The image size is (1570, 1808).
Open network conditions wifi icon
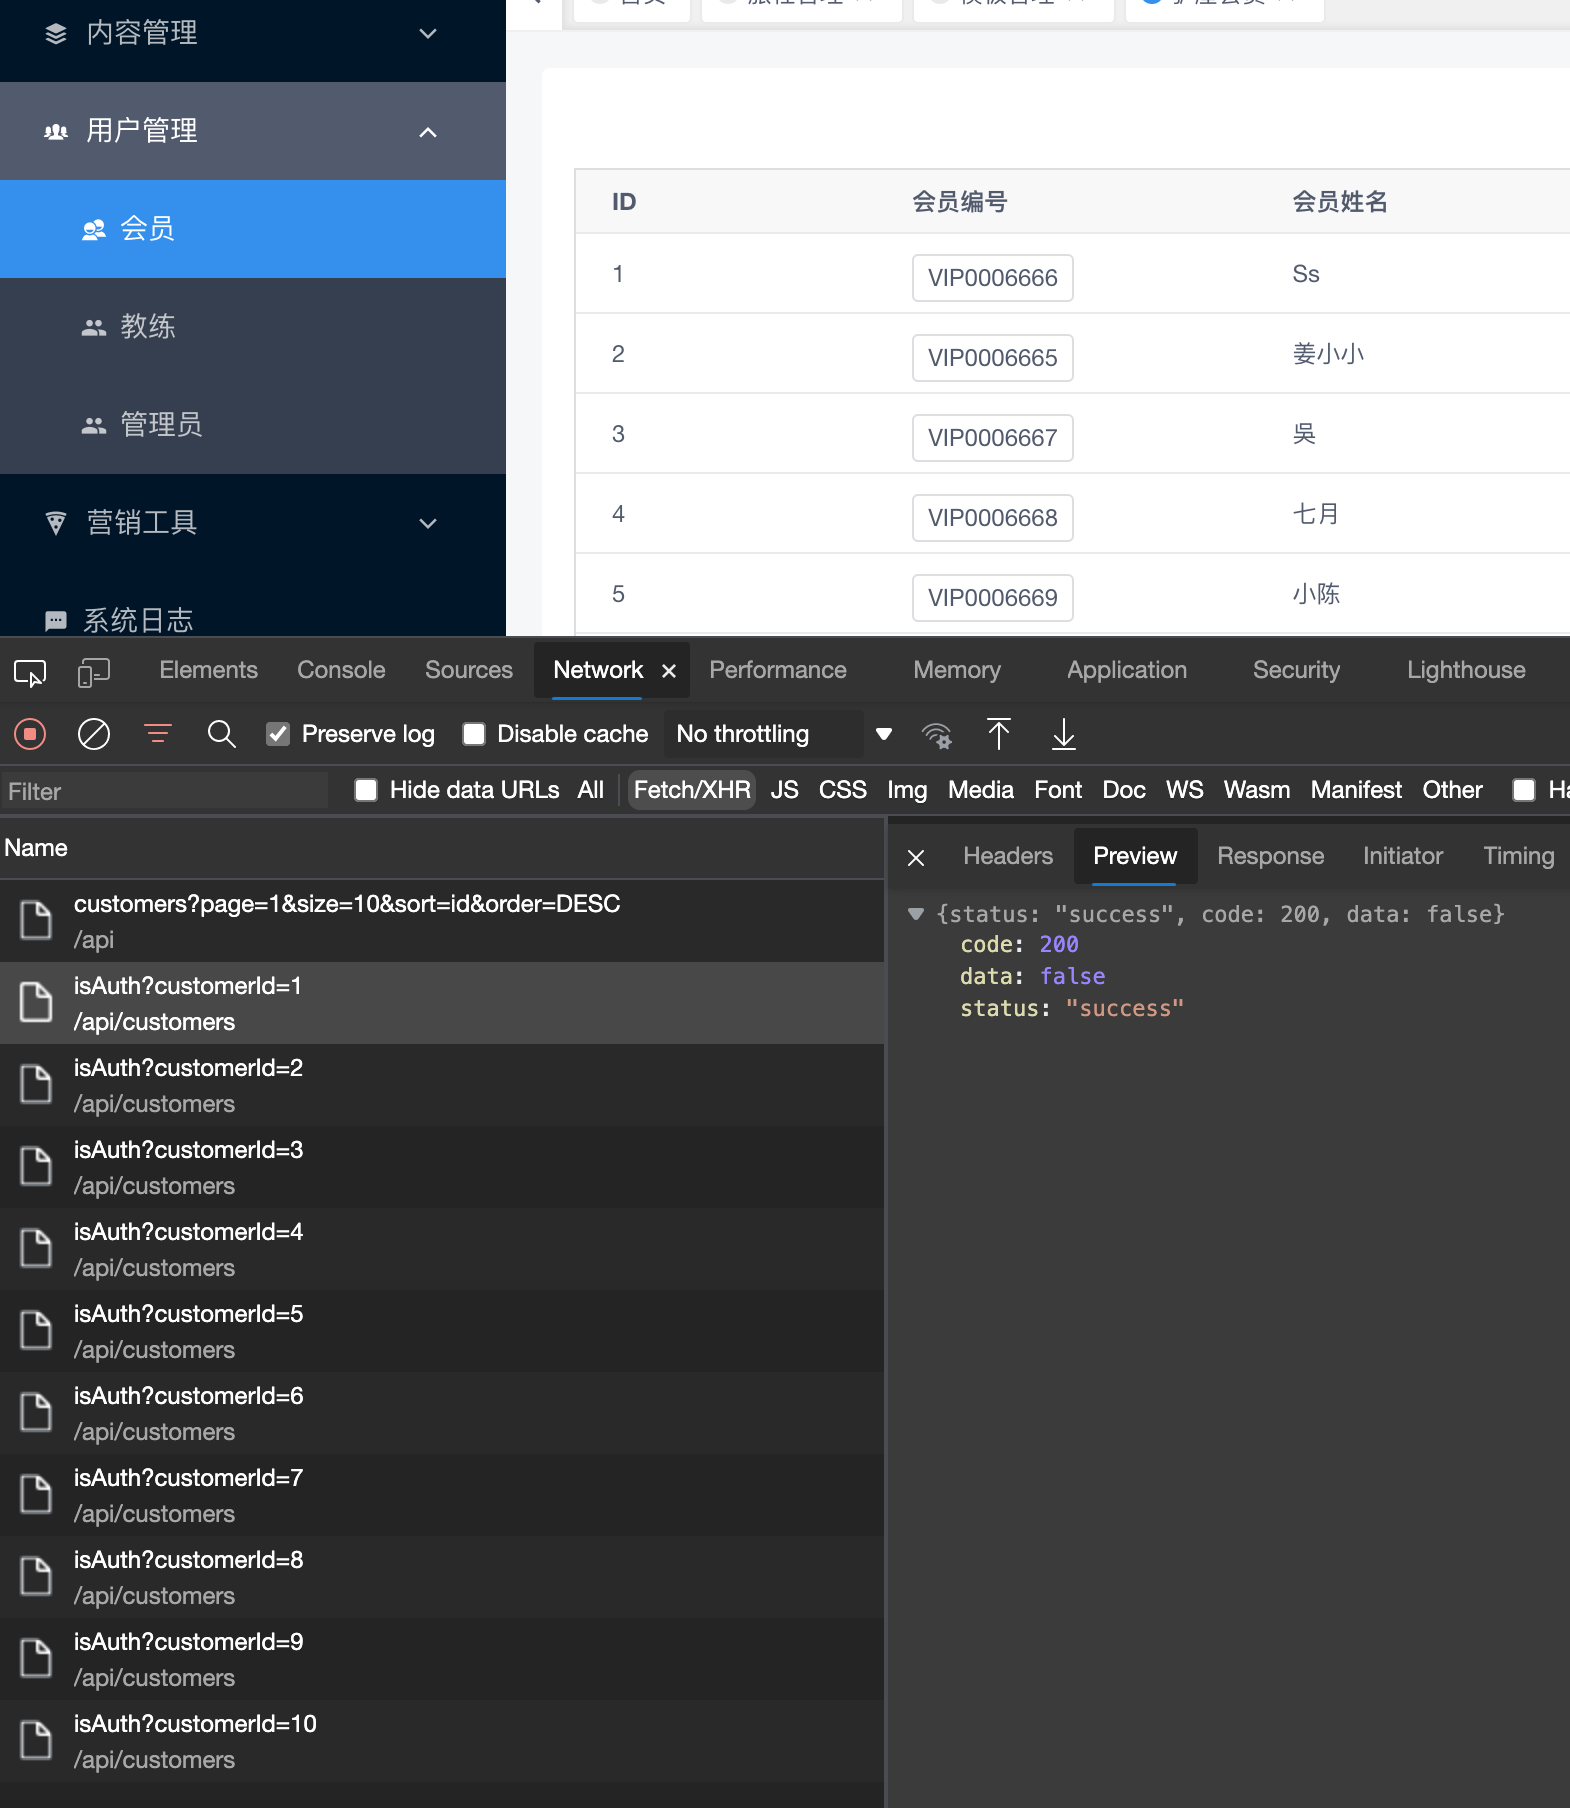point(937,735)
